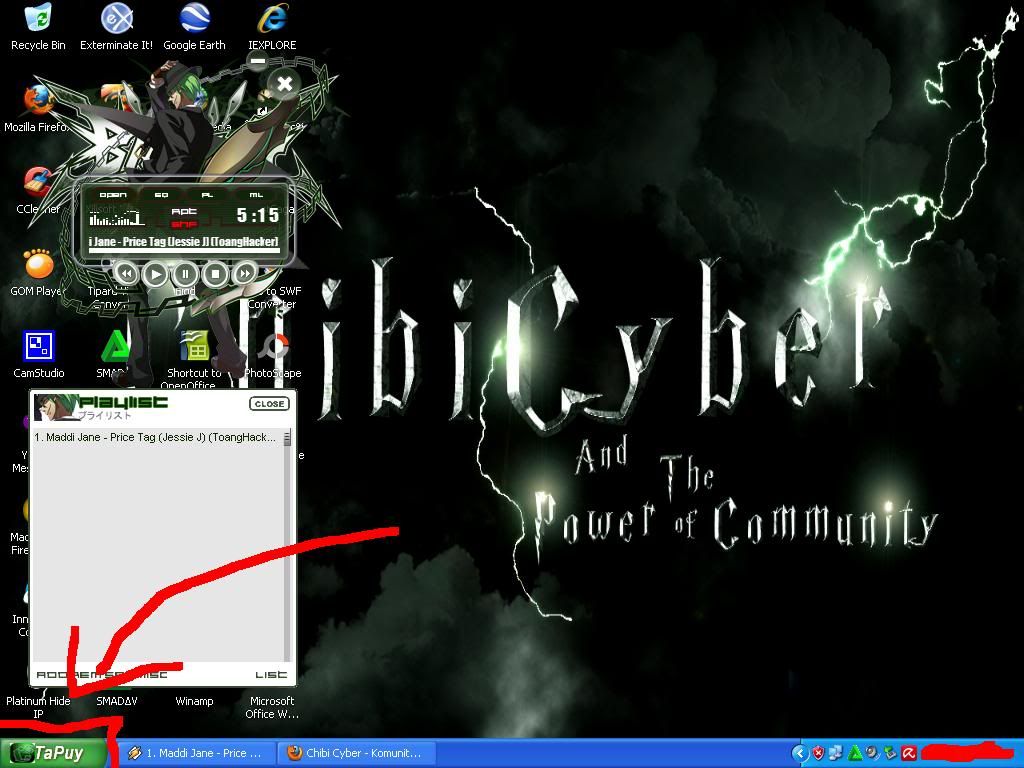Screen dimensions: 1024x768
Task: Click the scrolling Price Tag song title
Action: (184, 241)
